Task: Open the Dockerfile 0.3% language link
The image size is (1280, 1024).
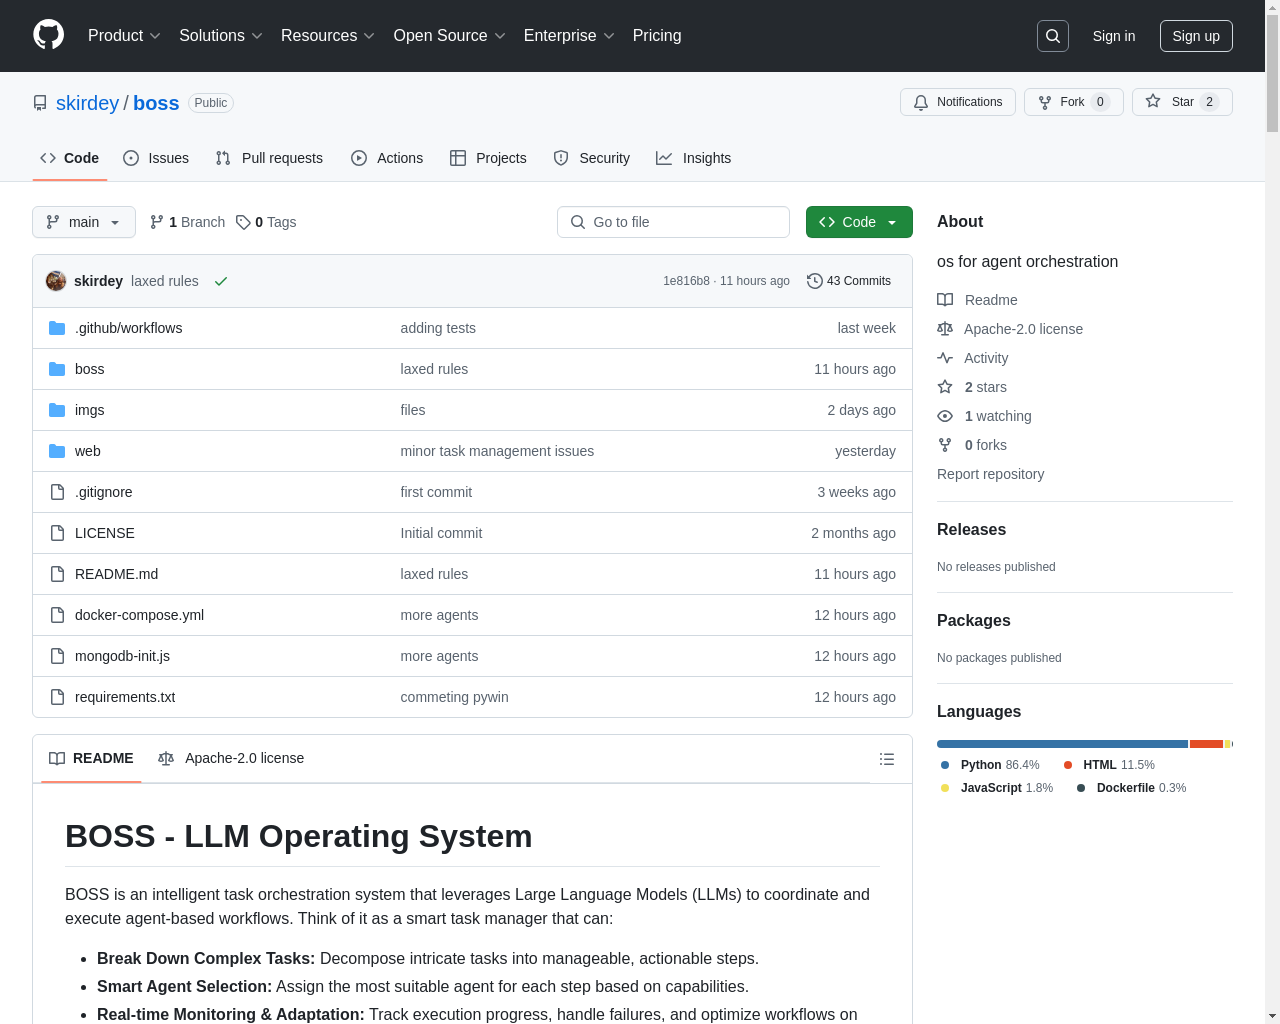Action: click(x=1131, y=788)
